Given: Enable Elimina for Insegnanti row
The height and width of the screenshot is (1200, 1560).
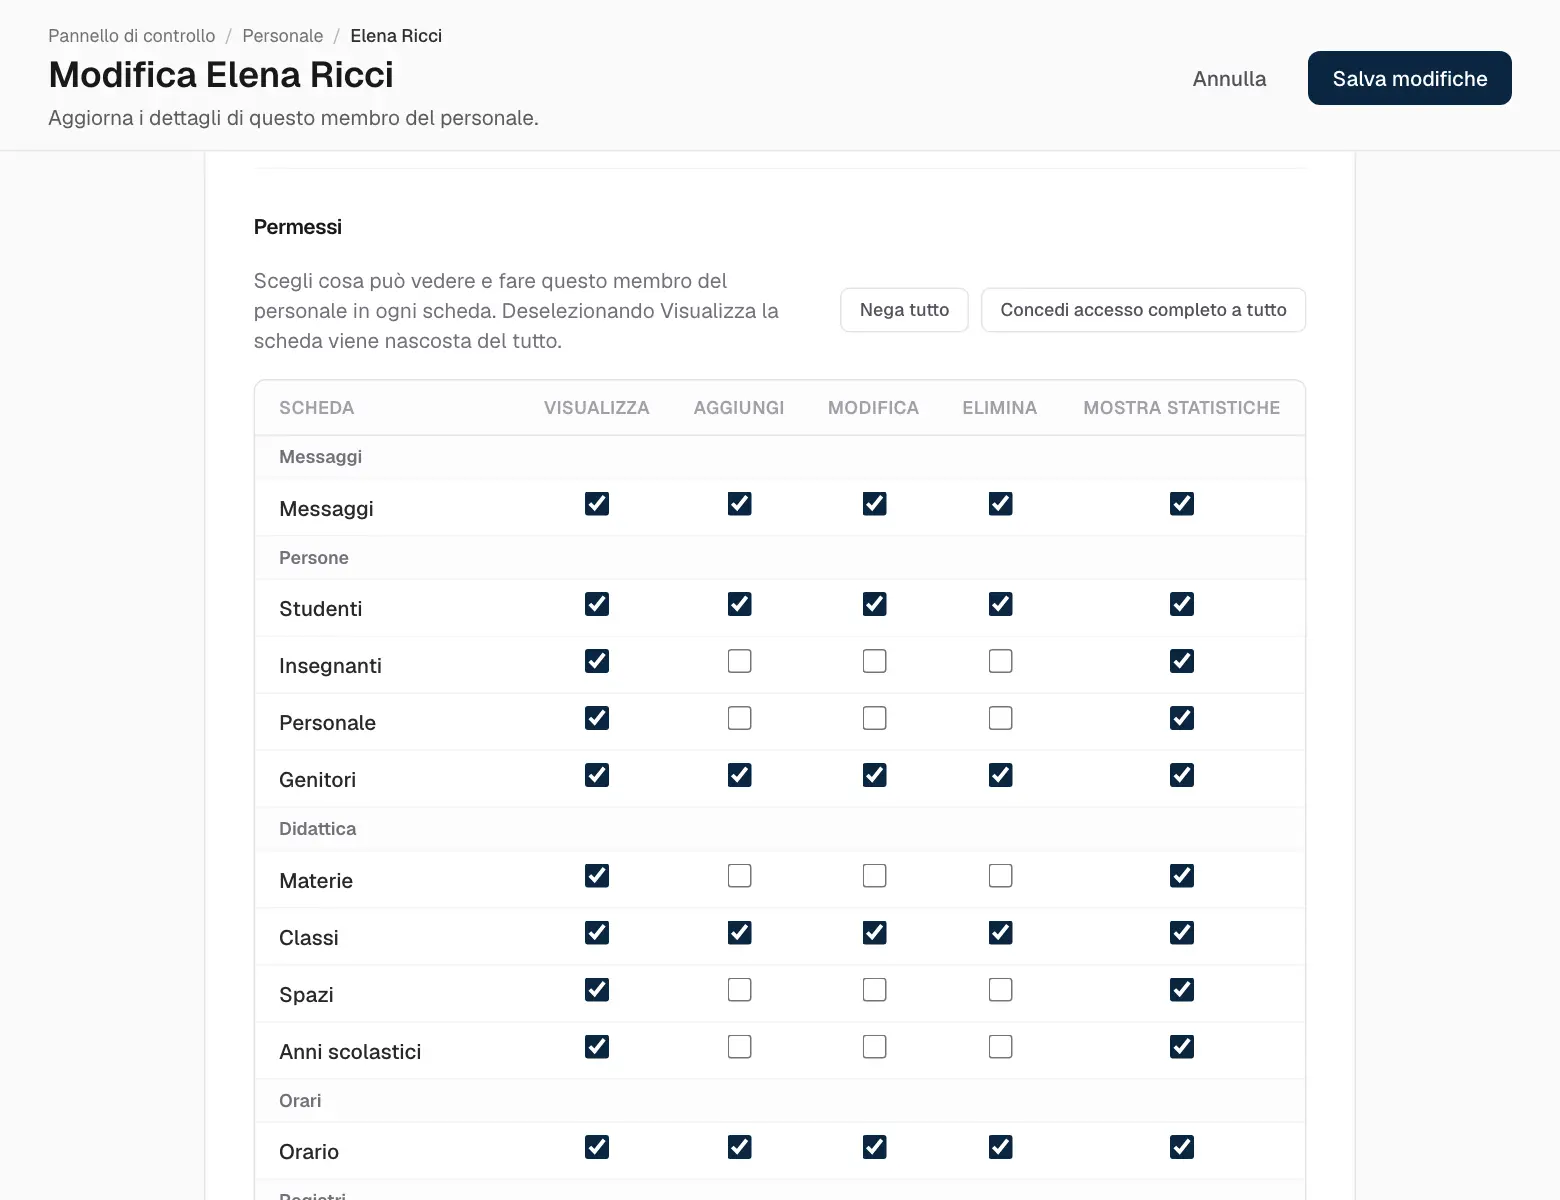Looking at the screenshot, I should coord(1000,661).
